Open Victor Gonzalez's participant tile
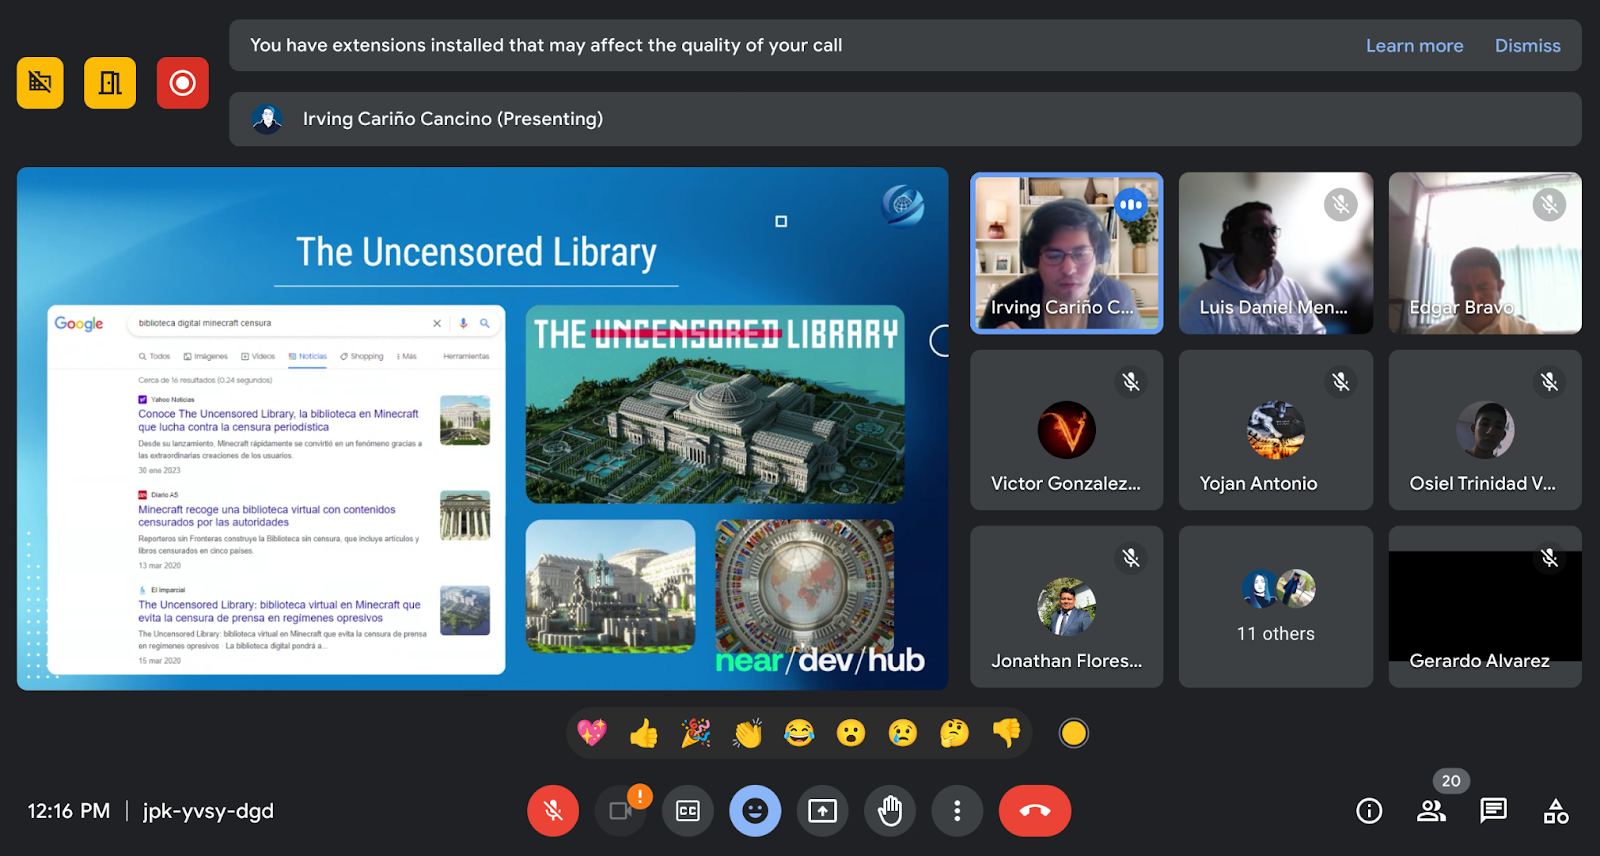The width and height of the screenshot is (1600, 856). point(1066,430)
